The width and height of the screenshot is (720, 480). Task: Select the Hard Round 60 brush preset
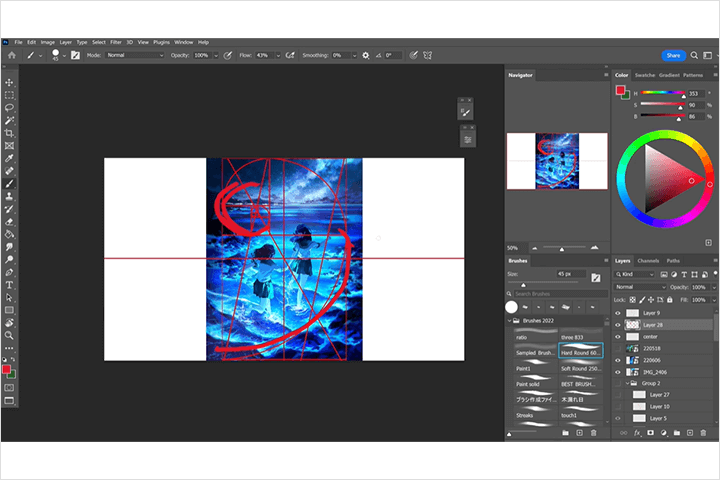(x=580, y=350)
